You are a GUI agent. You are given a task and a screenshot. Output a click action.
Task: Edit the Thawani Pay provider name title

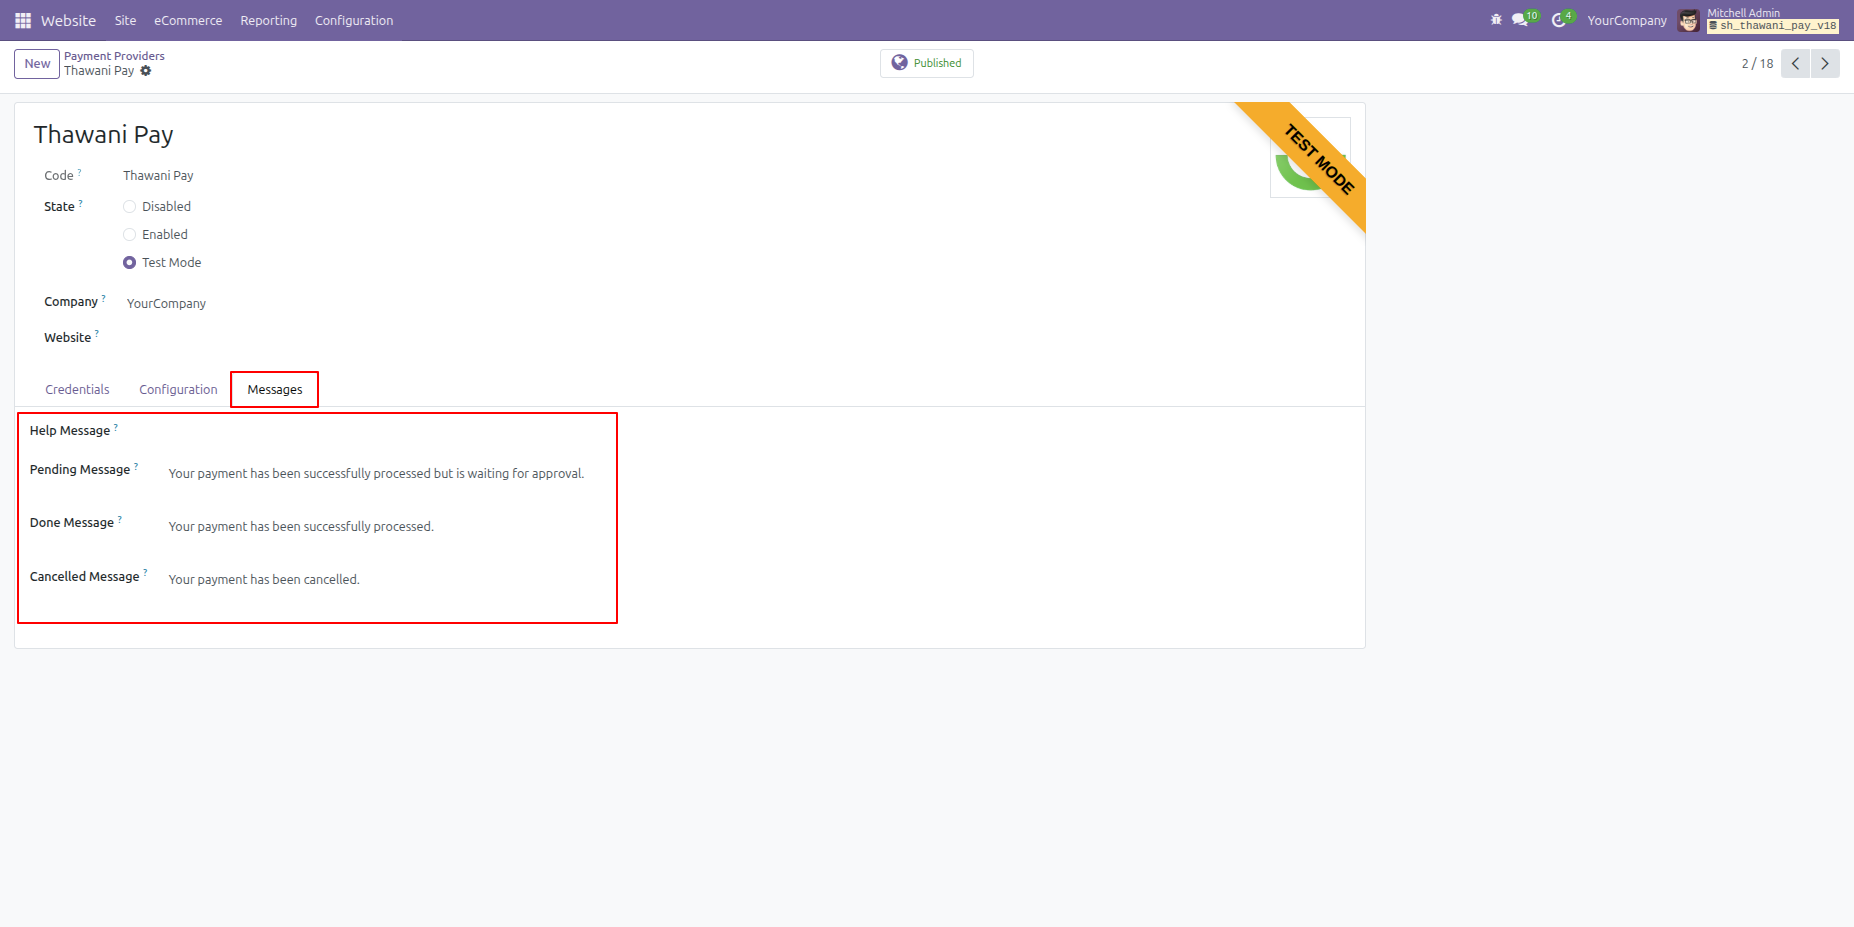[104, 135]
